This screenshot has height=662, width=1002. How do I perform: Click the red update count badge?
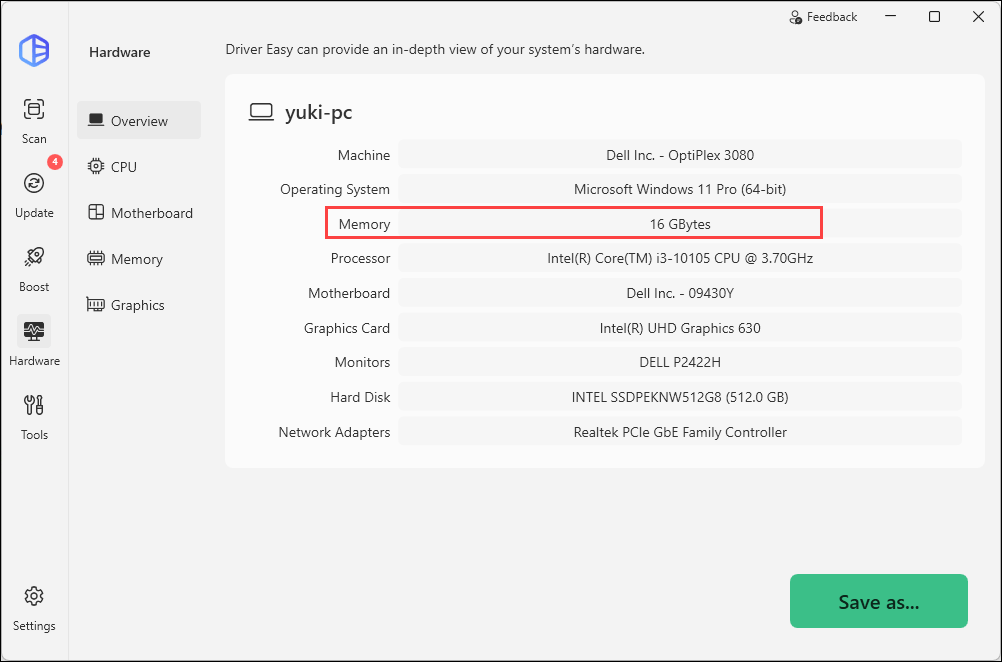click(x=55, y=162)
